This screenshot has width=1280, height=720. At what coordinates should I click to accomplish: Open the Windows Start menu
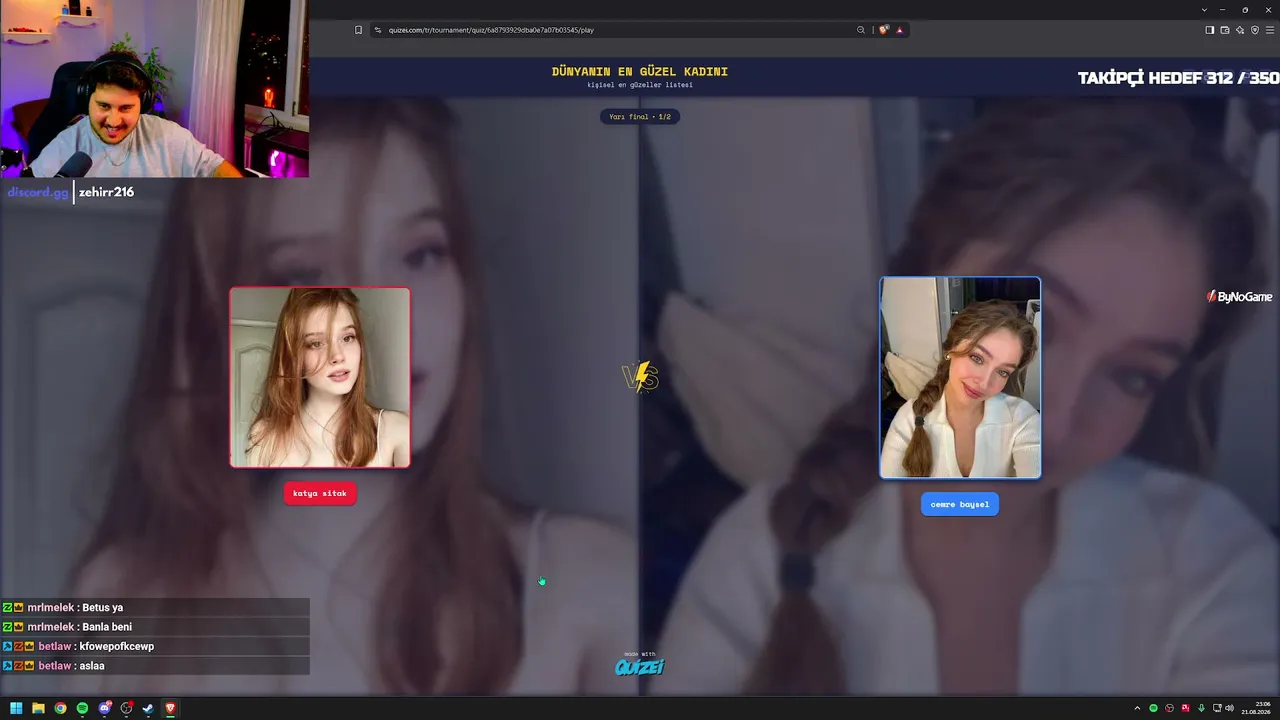(x=16, y=708)
